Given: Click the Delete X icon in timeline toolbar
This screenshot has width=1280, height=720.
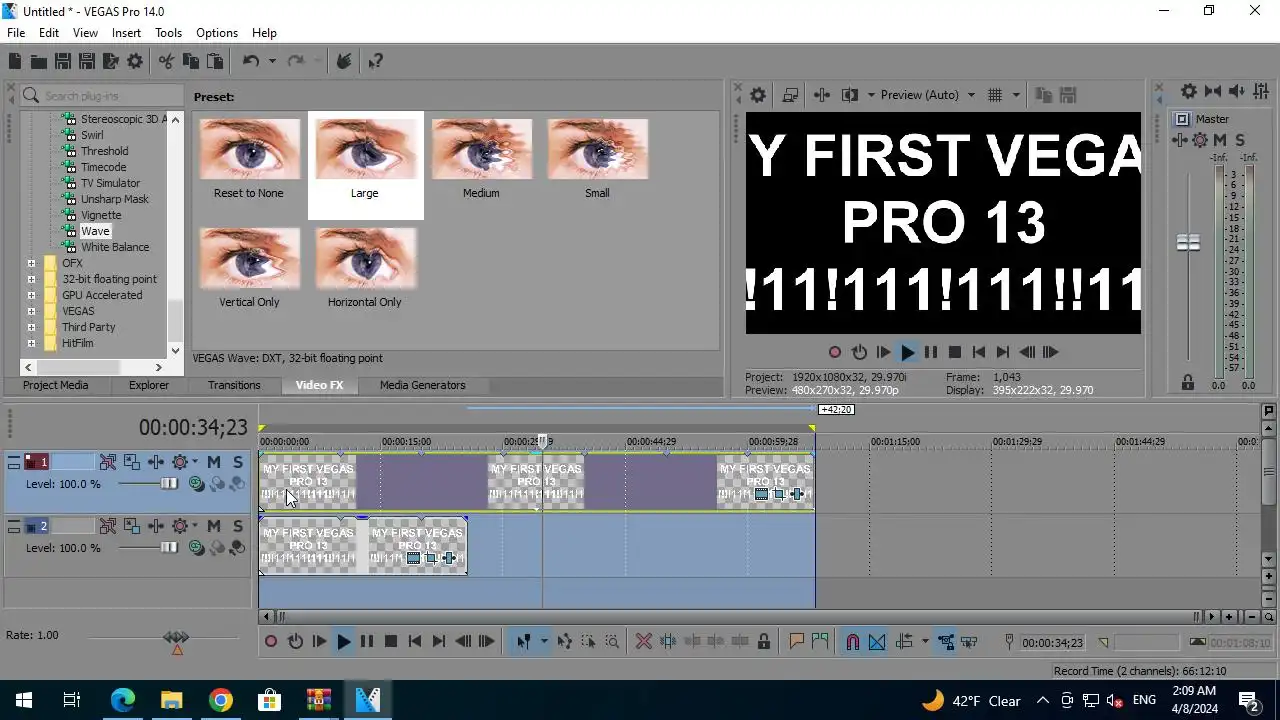Looking at the screenshot, I should (644, 642).
